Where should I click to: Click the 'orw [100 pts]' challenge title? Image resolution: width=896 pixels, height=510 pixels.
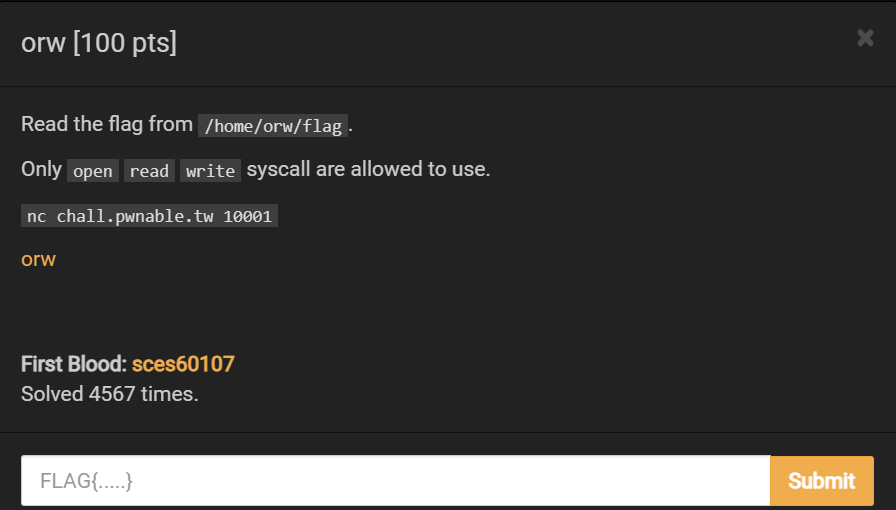pos(99,43)
